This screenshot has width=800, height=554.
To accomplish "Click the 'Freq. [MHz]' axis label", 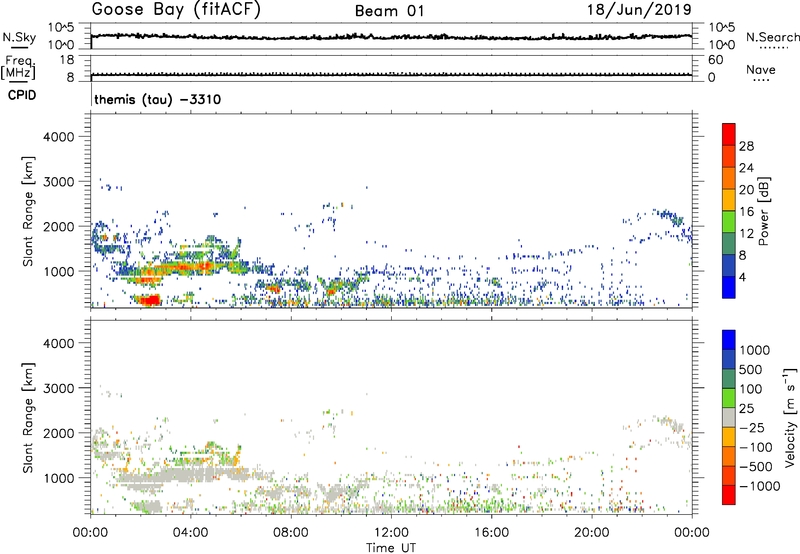I will (x=19, y=68).
